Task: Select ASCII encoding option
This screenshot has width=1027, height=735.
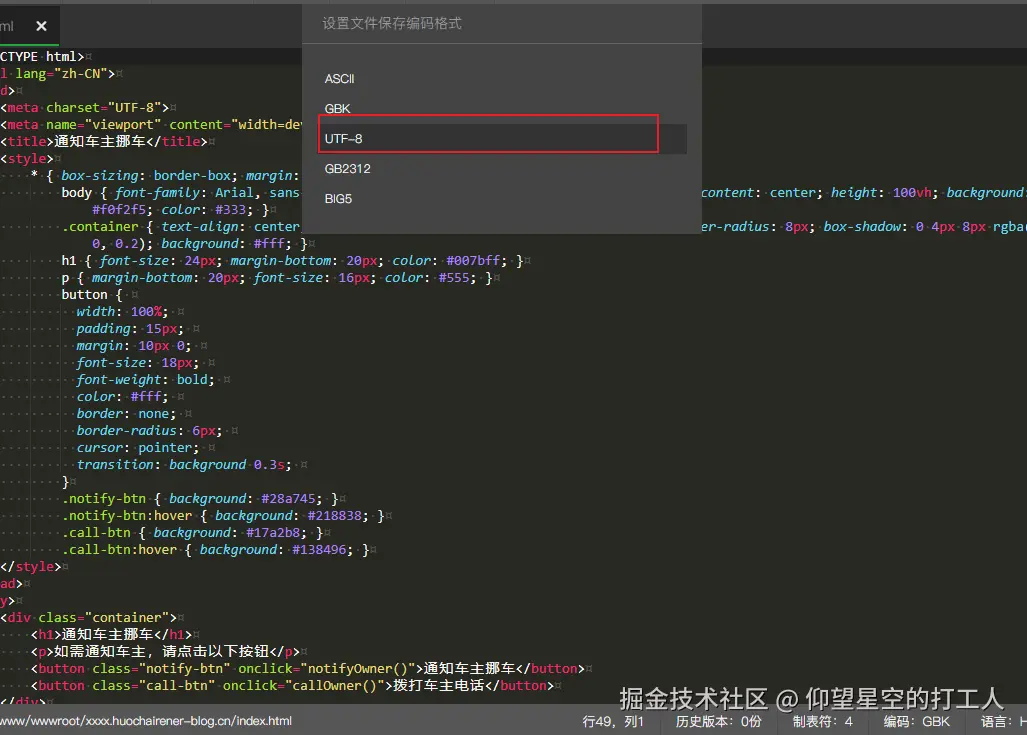Action: pos(339,79)
